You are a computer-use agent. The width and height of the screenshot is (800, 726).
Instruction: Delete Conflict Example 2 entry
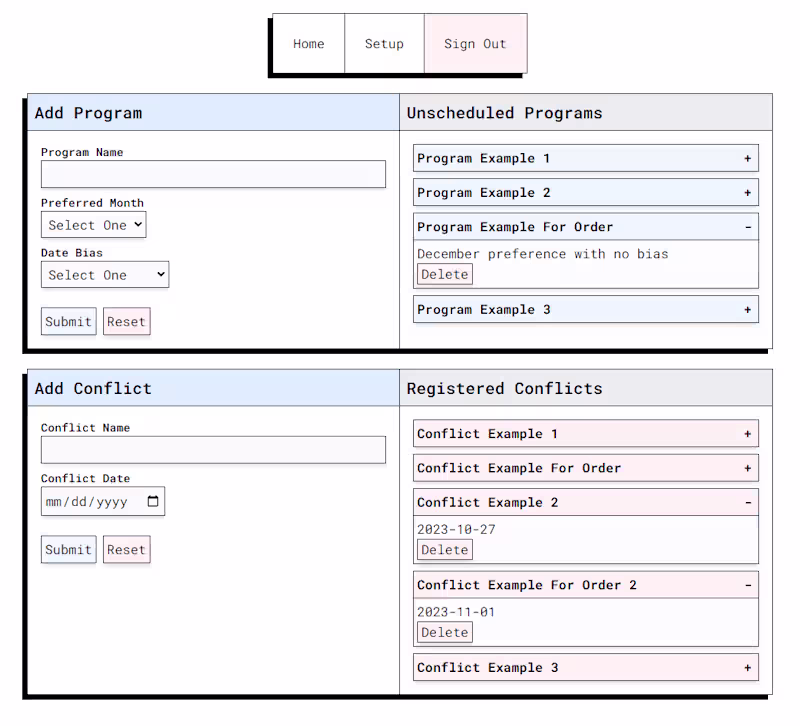tap(445, 550)
